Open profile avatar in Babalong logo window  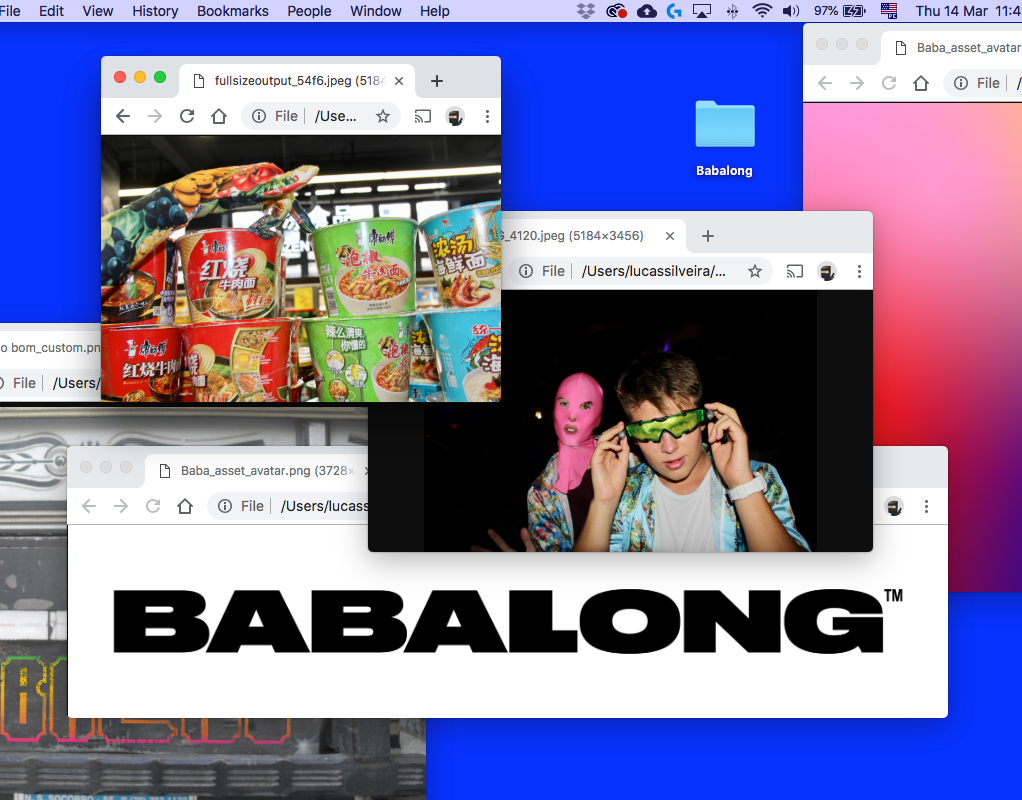coord(894,507)
